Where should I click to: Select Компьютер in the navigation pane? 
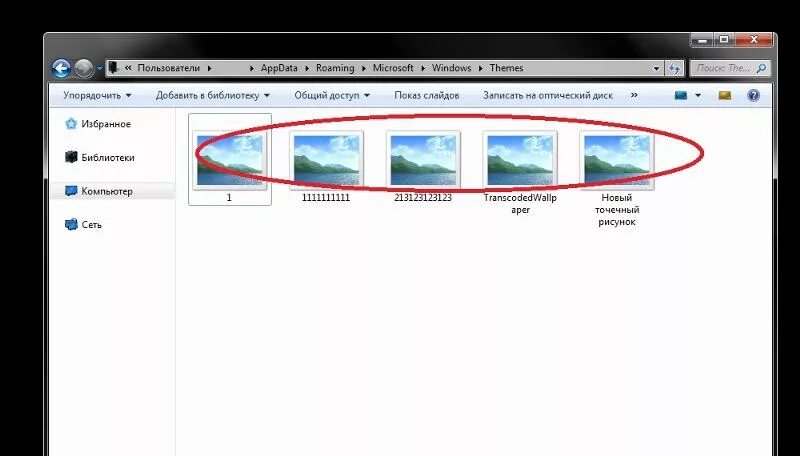[x=107, y=191]
